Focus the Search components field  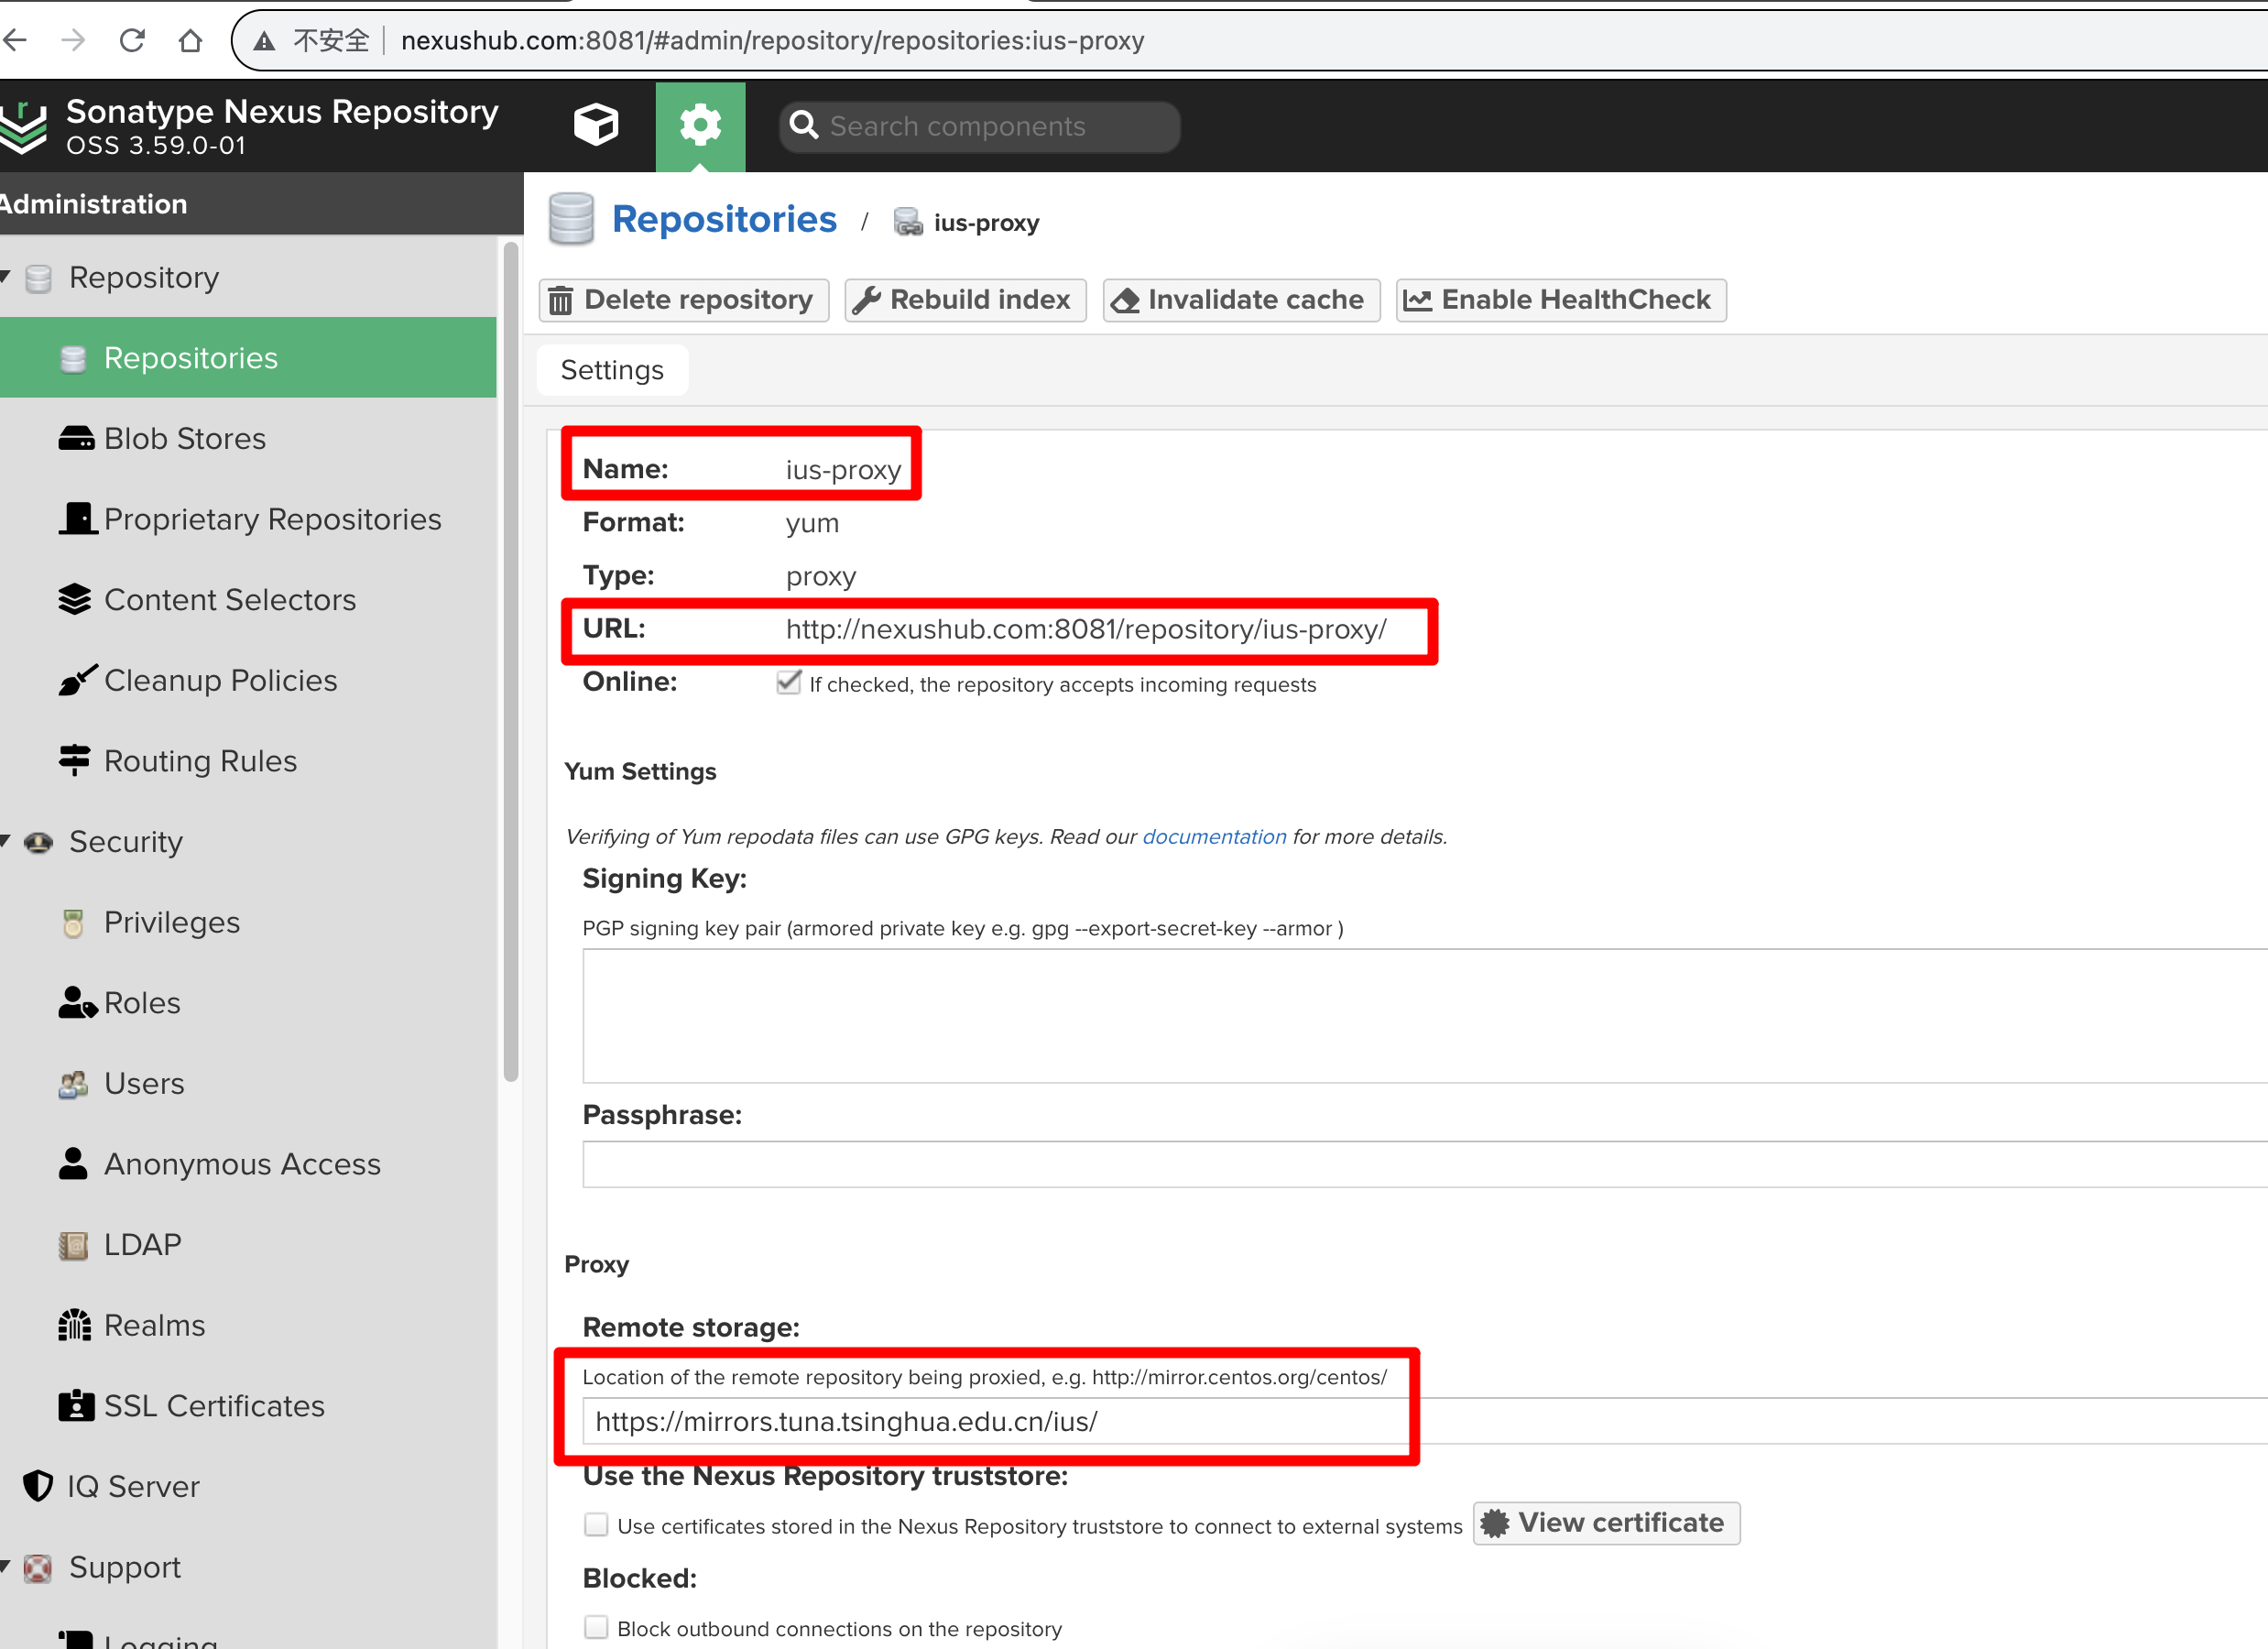point(980,126)
